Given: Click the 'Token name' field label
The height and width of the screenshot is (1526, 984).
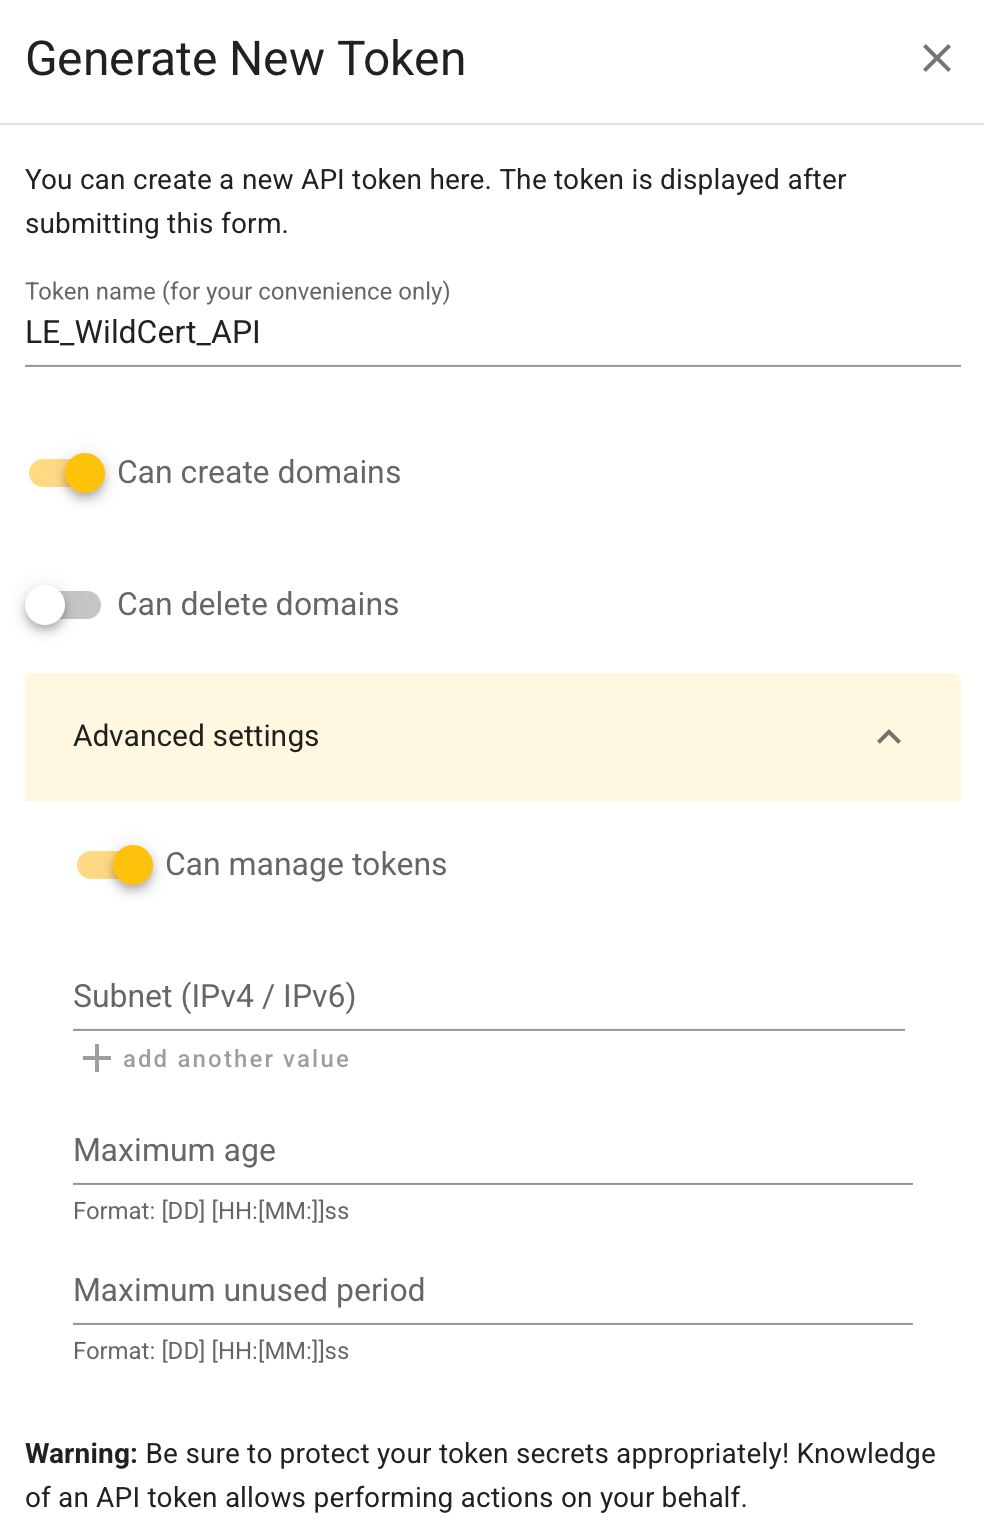Looking at the screenshot, I should [237, 291].
